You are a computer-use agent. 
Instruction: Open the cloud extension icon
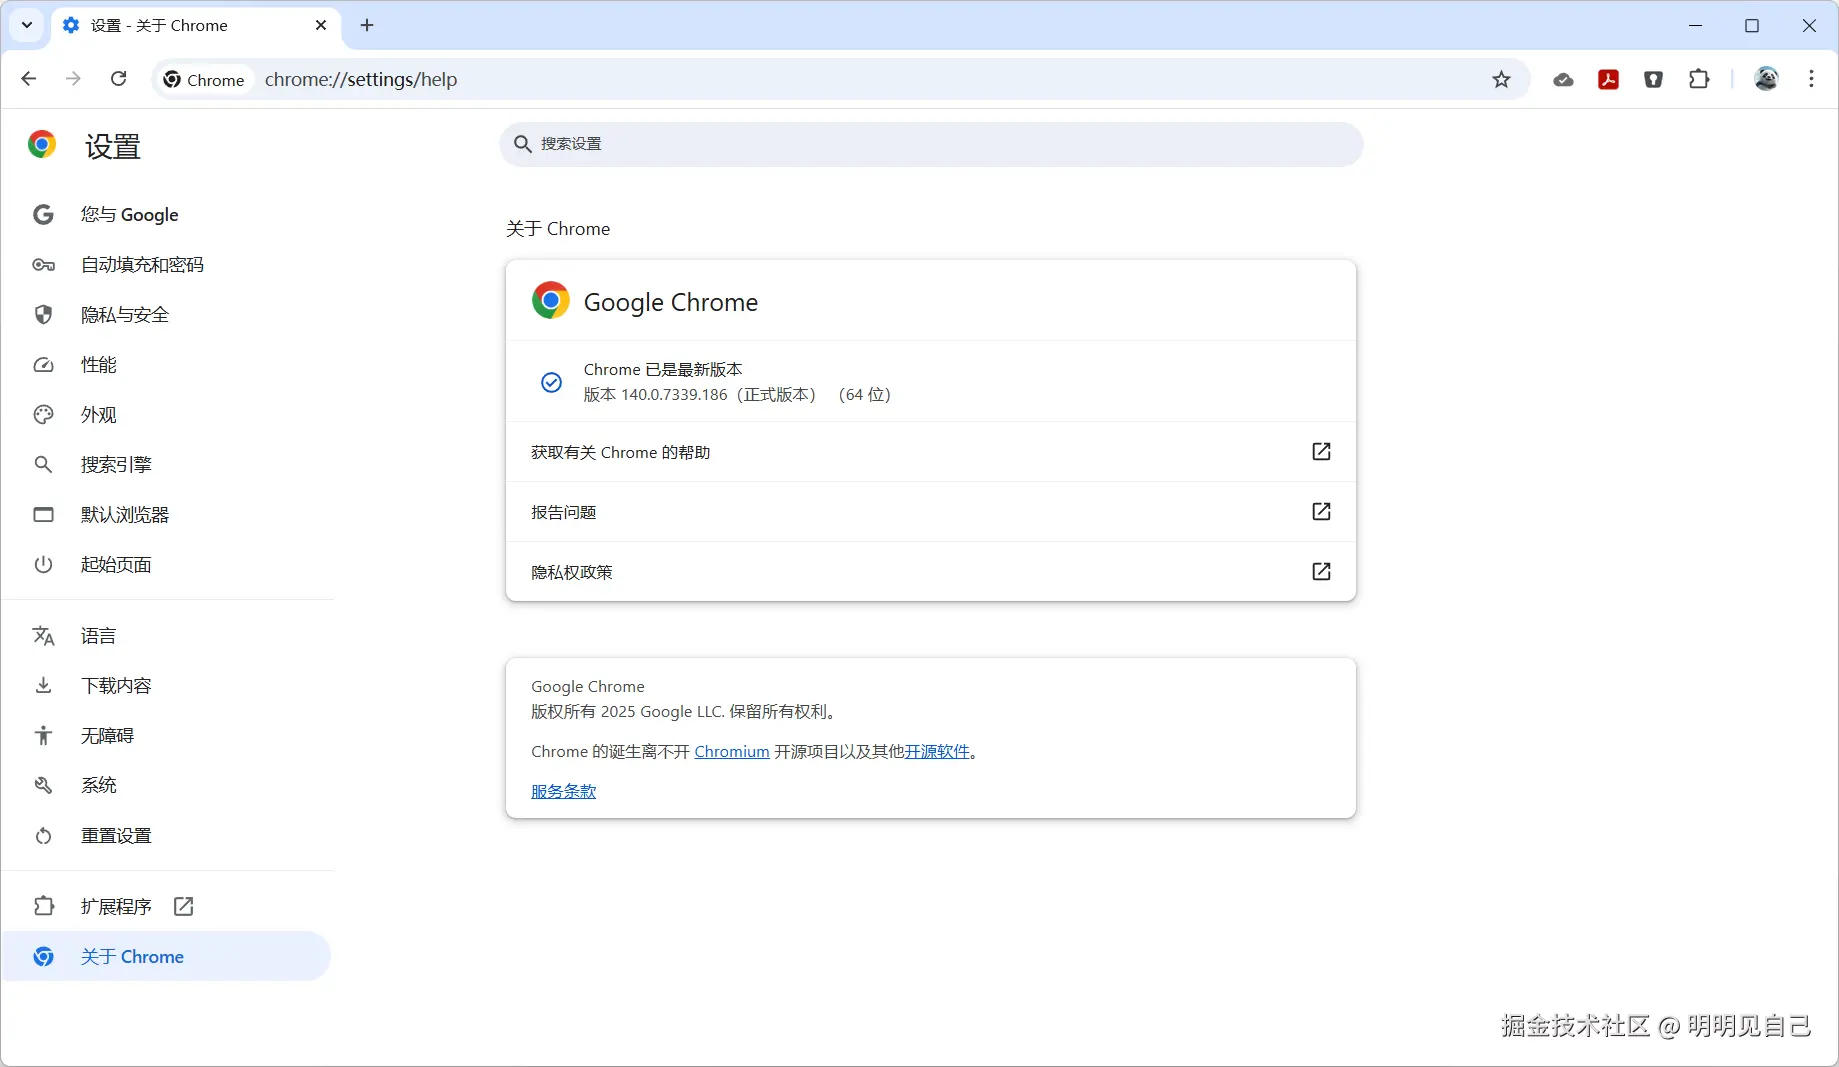tap(1563, 79)
